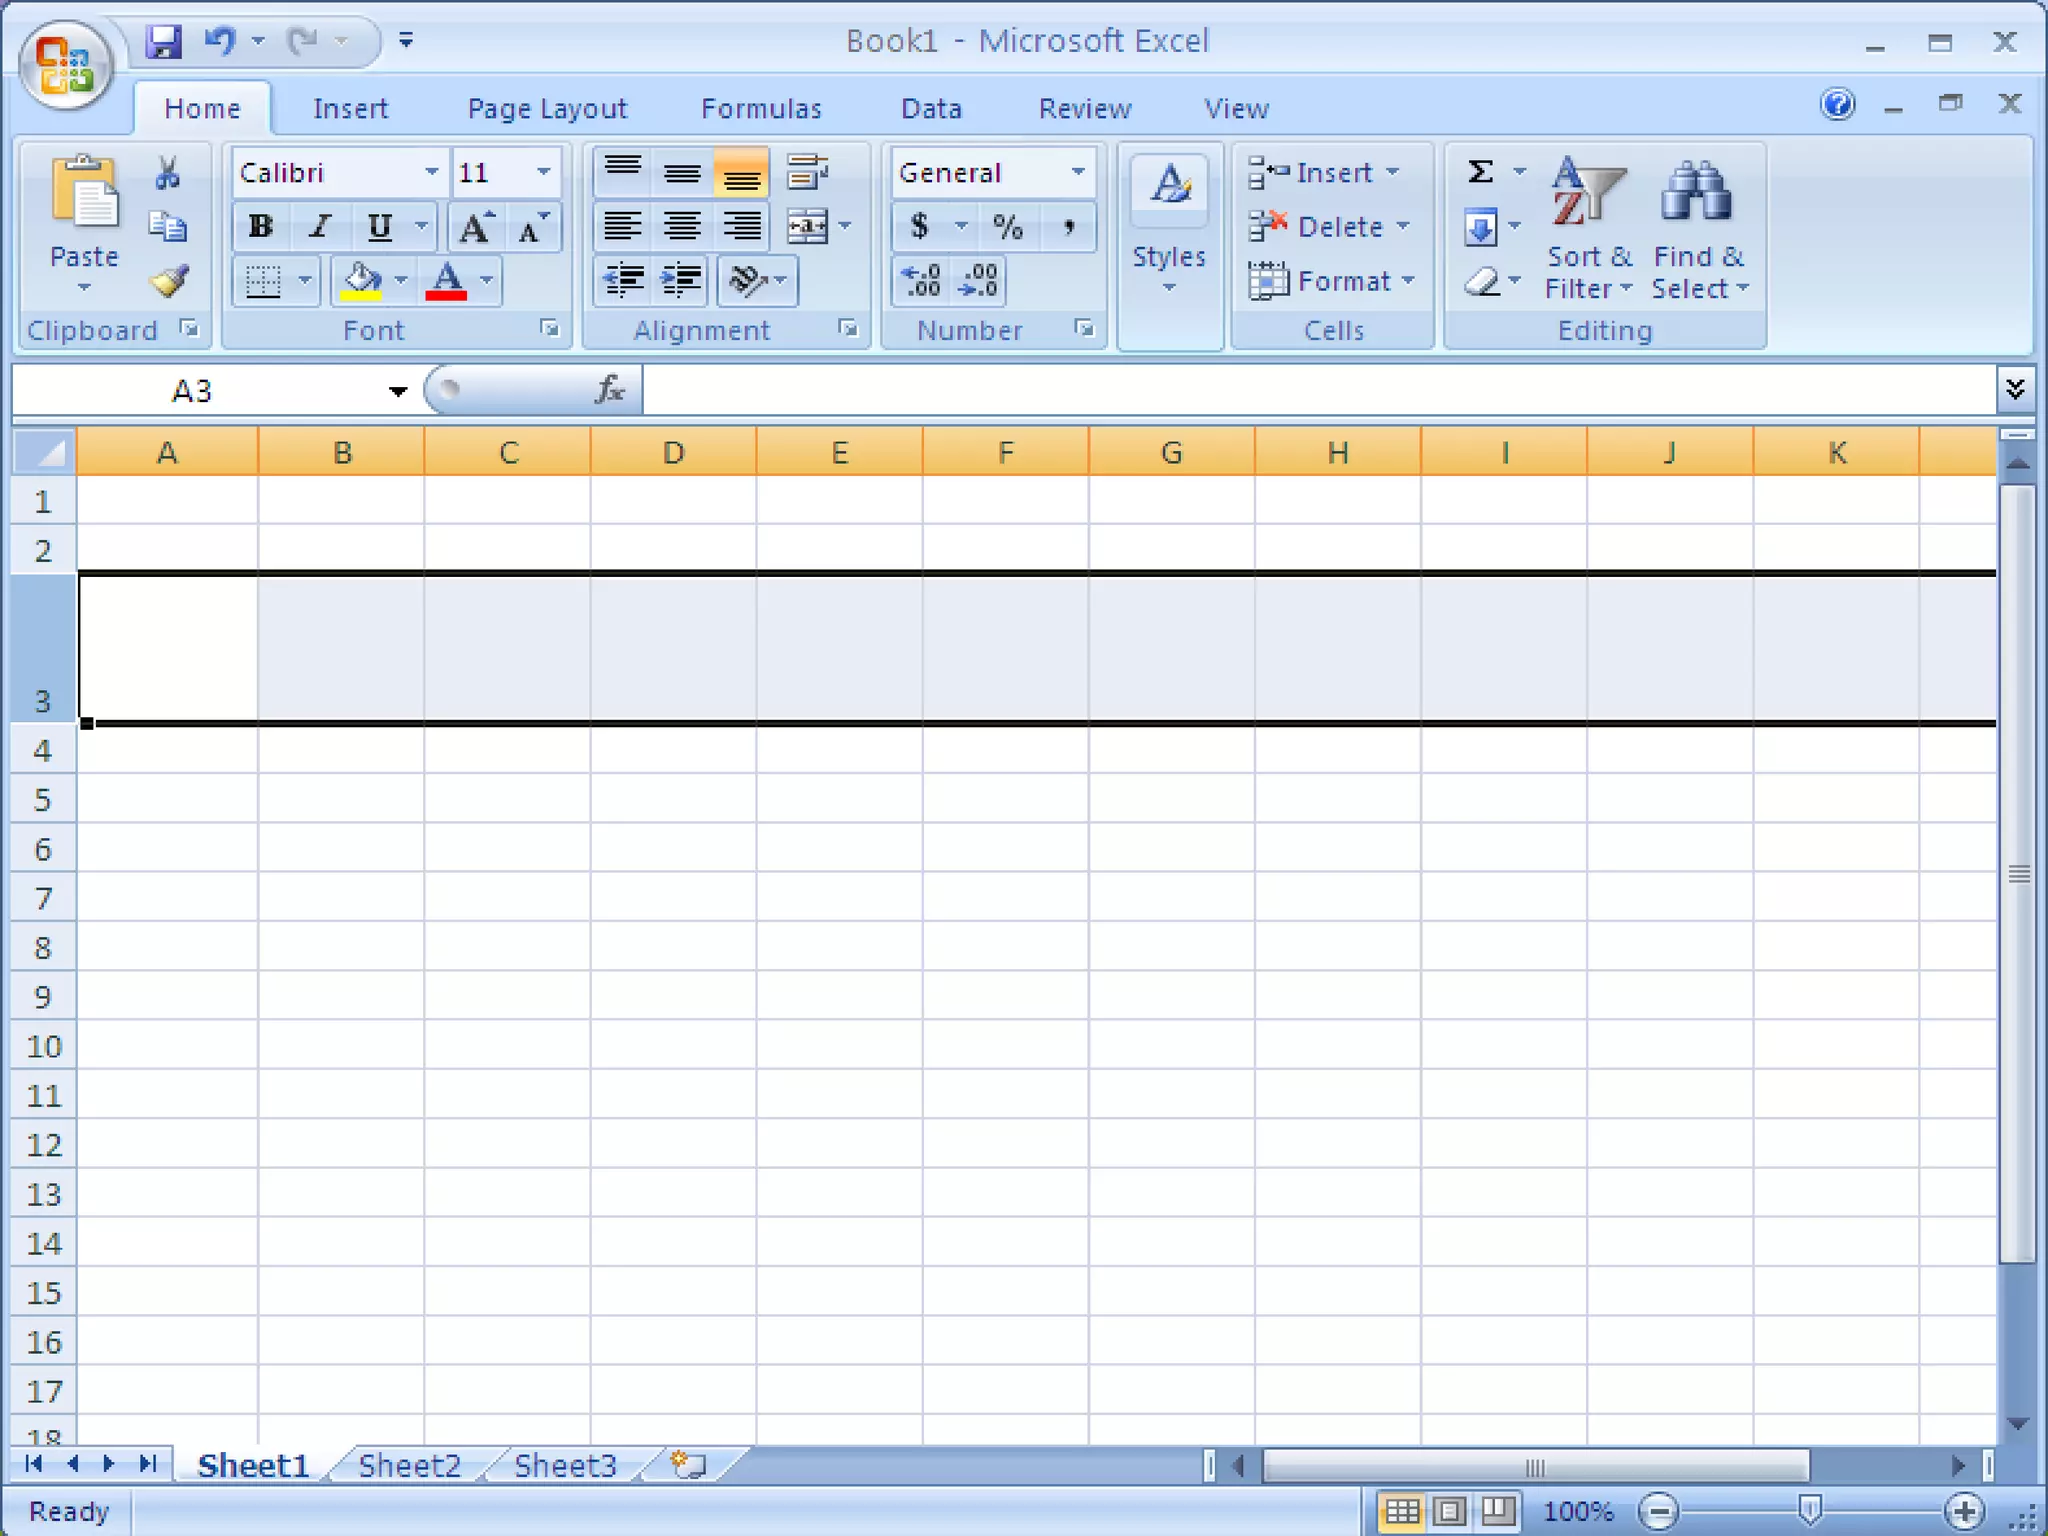2048x1536 pixels.
Task: Switch to the Sheet2 worksheet tab
Action: [409, 1465]
